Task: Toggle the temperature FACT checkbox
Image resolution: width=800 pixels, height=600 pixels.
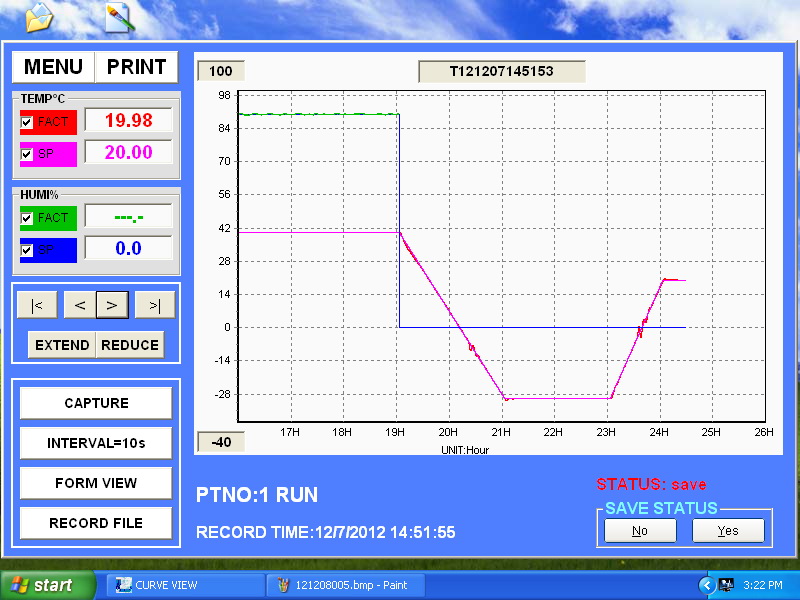Action: pos(27,122)
